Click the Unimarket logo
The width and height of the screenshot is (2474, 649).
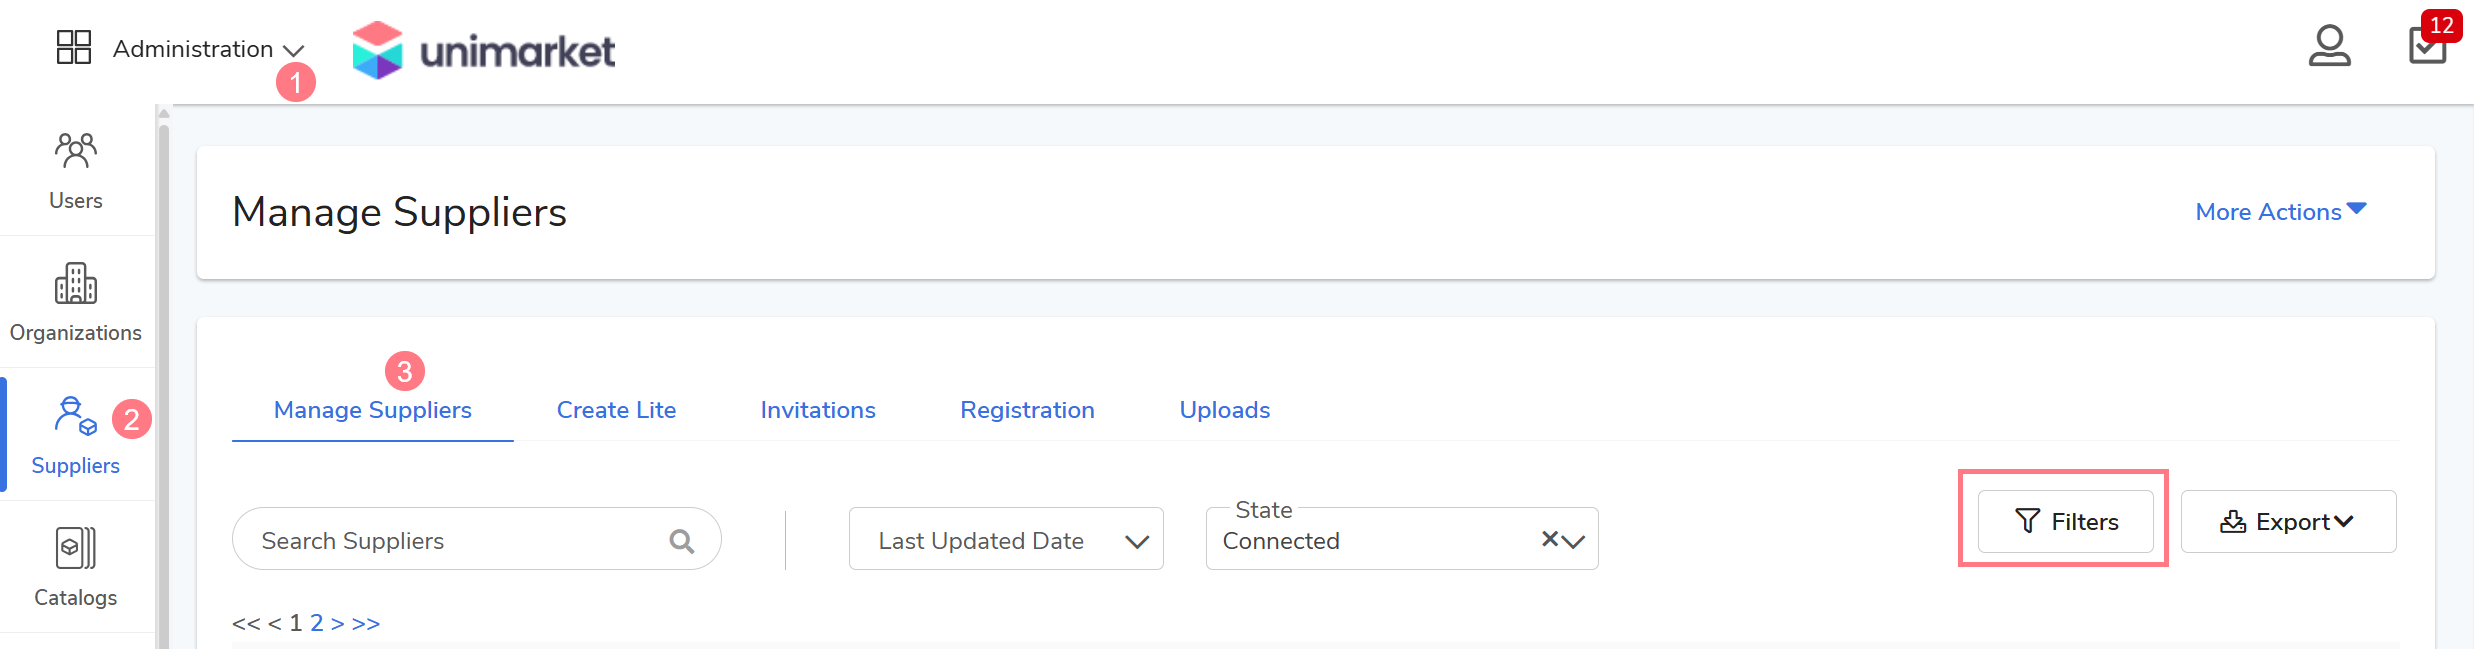[484, 50]
